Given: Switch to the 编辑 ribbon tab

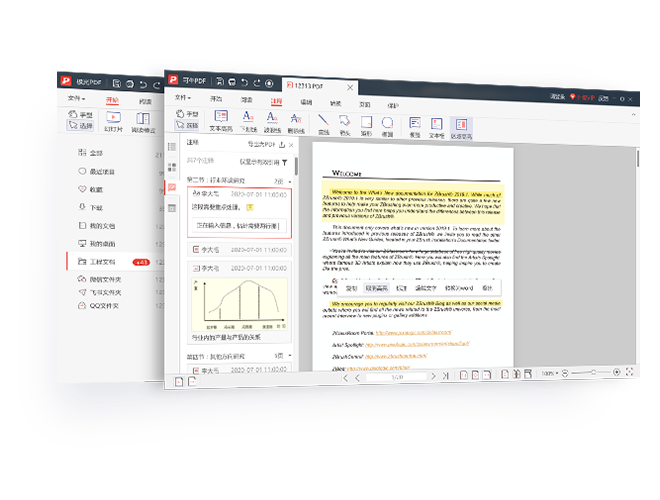Looking at the screenshot, I should point(306,101).
